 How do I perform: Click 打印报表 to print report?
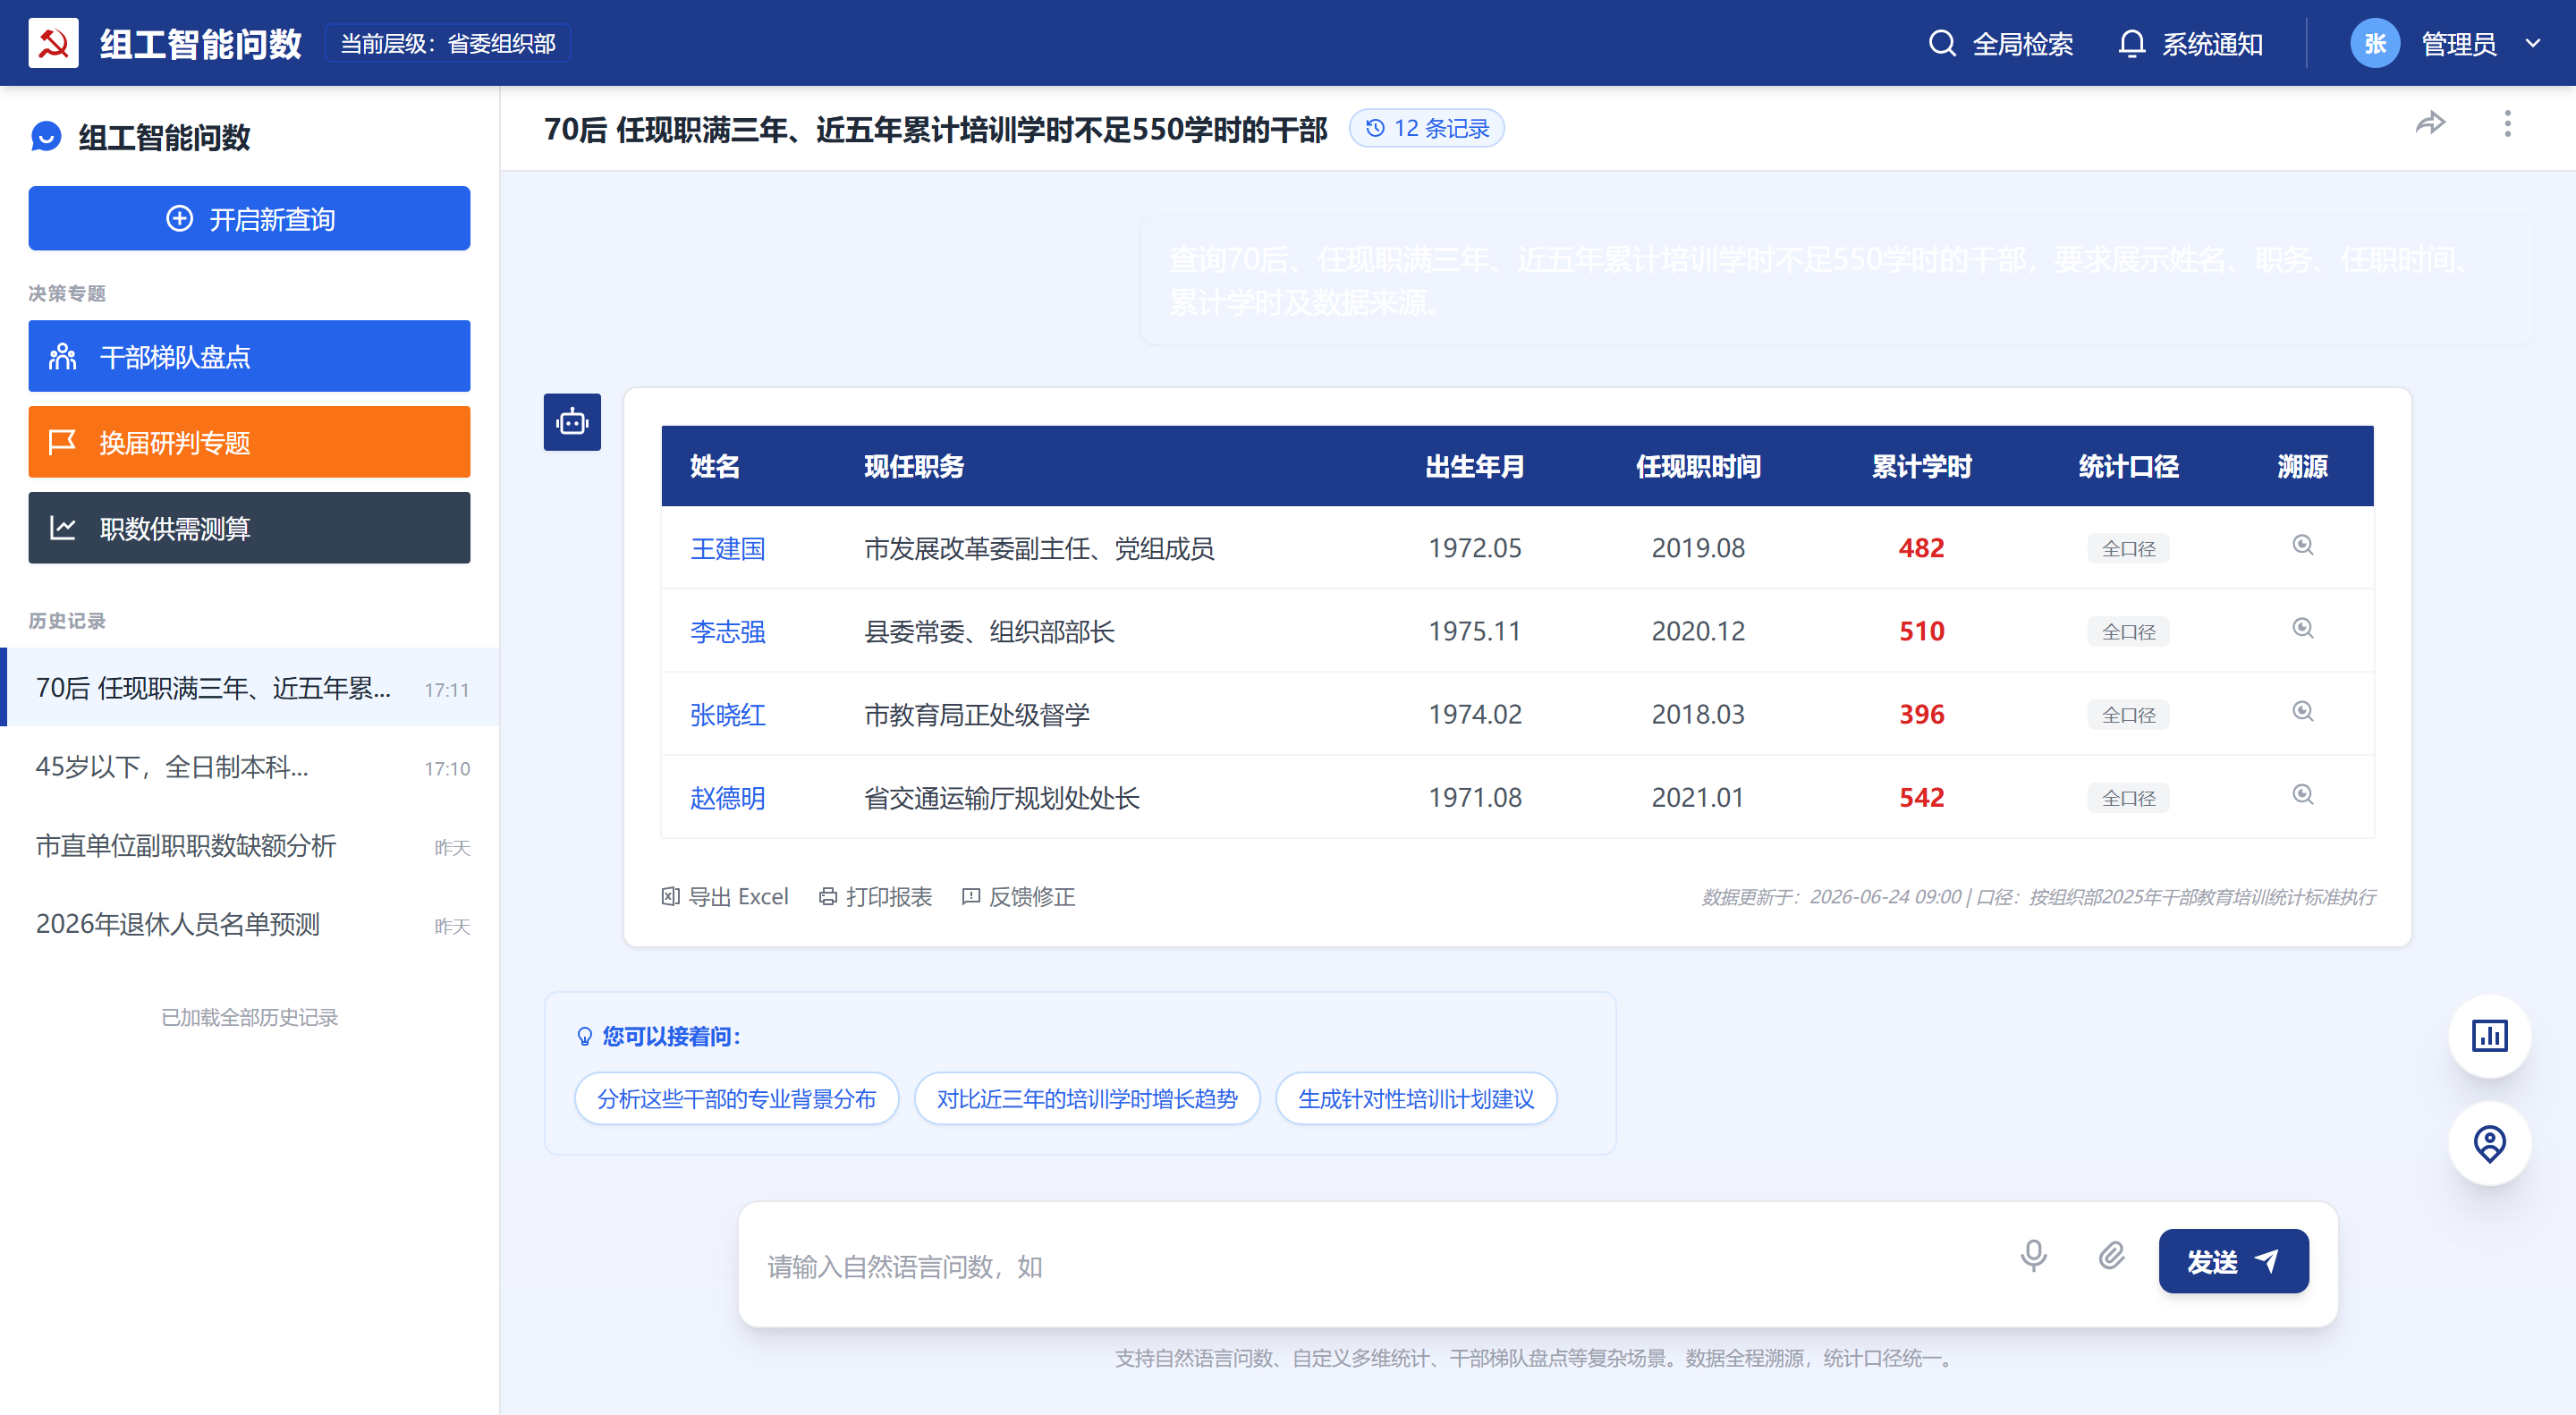click(875, 896)
